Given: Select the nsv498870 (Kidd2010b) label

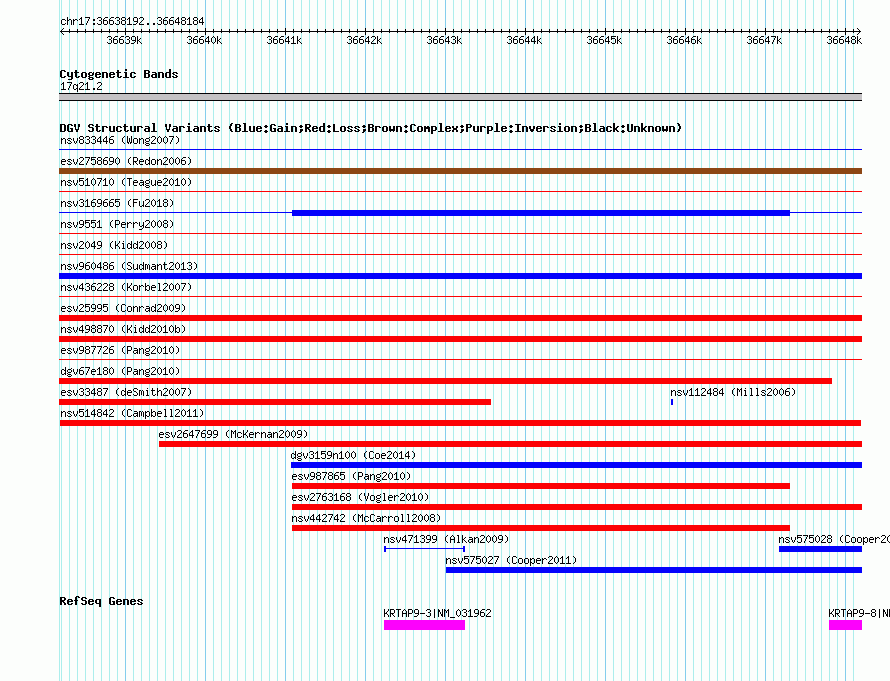Looking at the screenshot, I should point(123,329).
